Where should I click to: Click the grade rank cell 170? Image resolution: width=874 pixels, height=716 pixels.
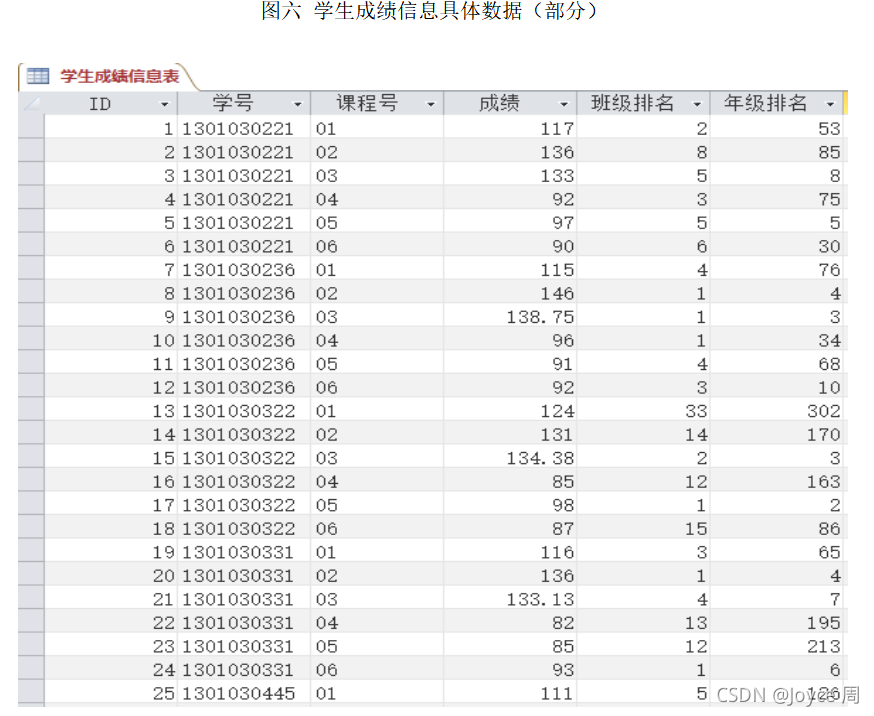tap(777, 434)
